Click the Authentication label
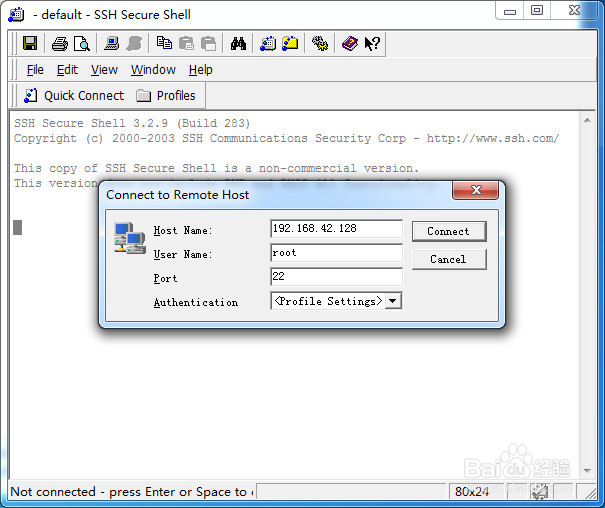Screen dimensions: 605x508 196,302
